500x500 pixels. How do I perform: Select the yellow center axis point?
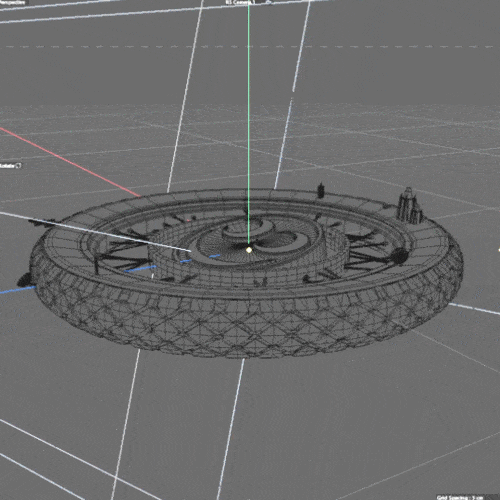(x=249, y=250)
